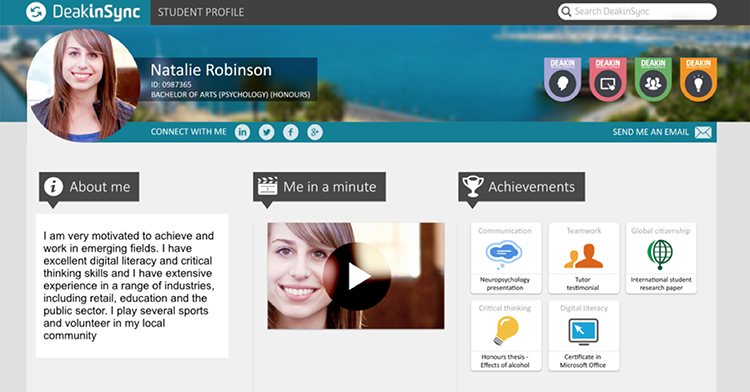Click the trophy icon beside Achievements
The image size is (750, 392).
tap(473, 186)
